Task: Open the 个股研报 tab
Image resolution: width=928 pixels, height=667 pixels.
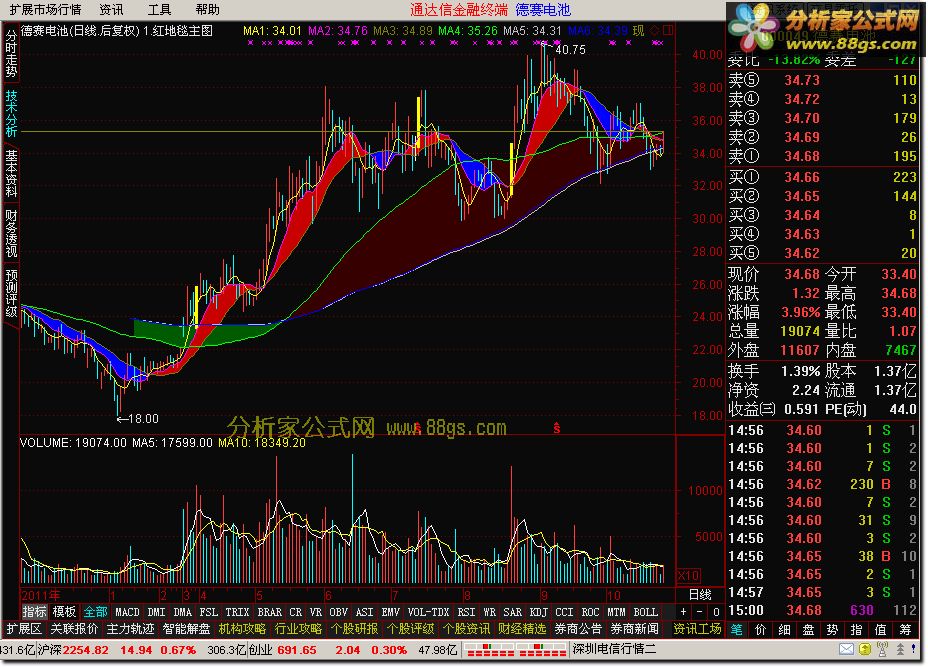Action: tap(354, 629)
